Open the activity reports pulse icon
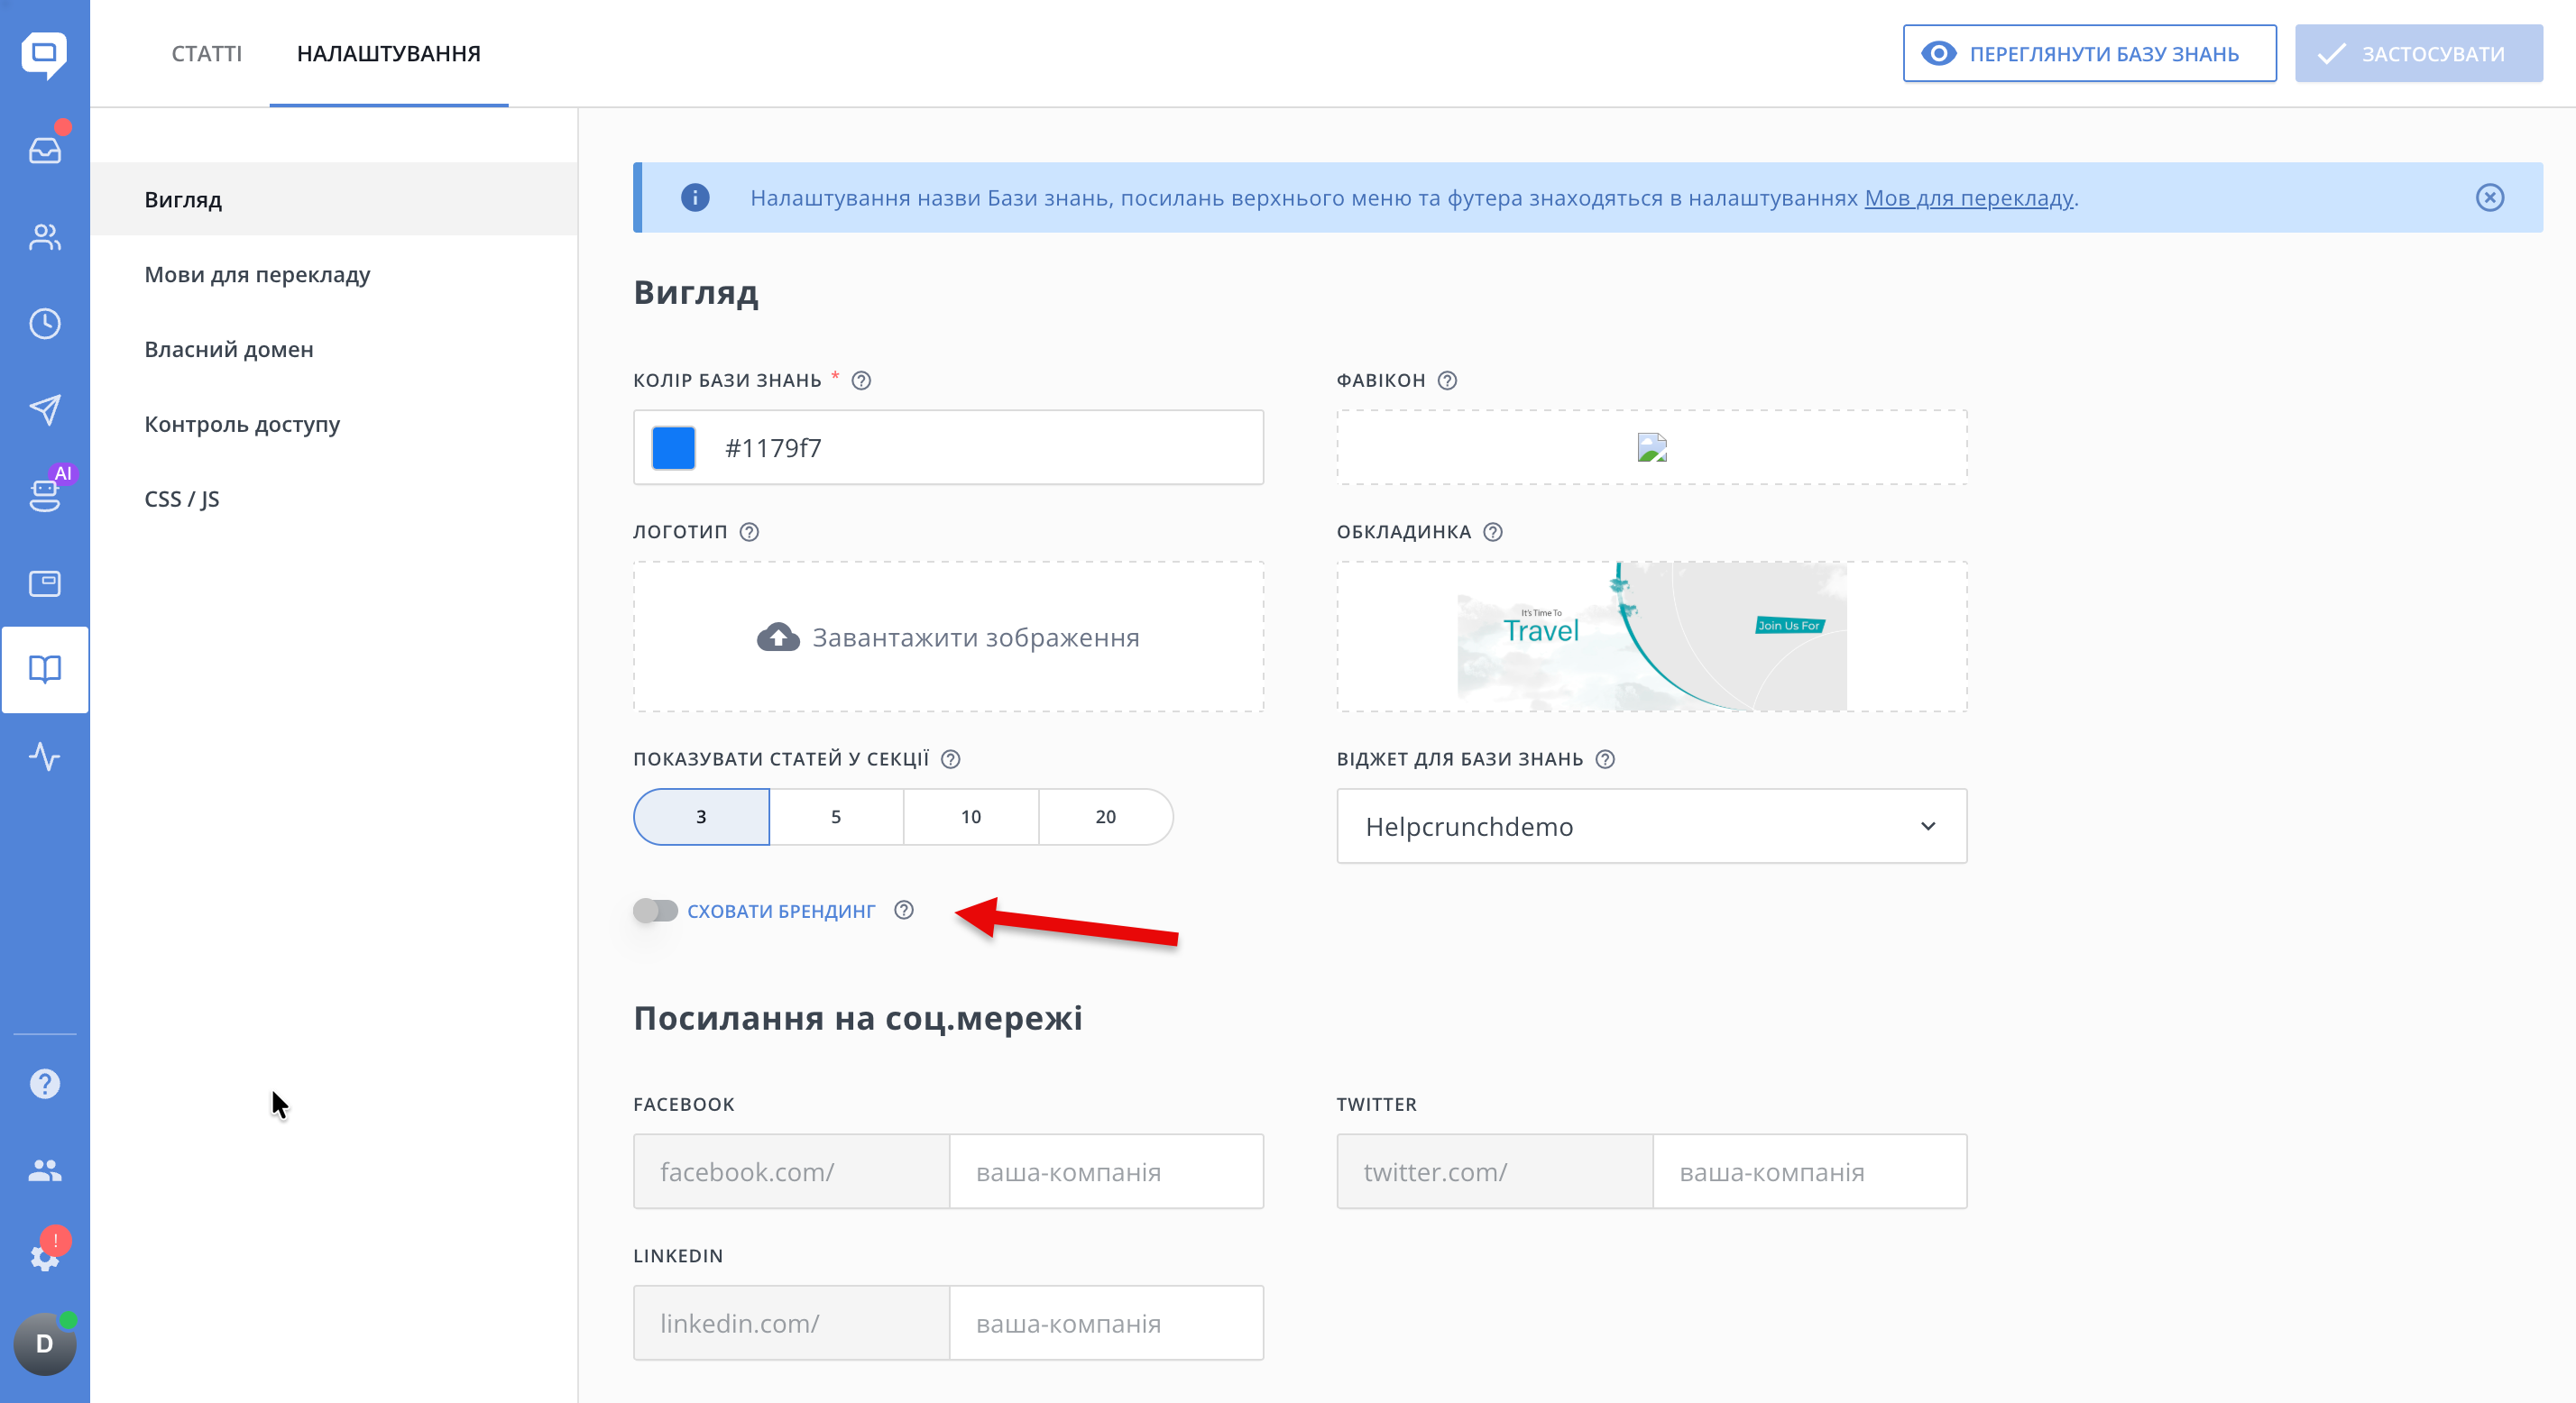2576x1403 pixels. [45, 756]
